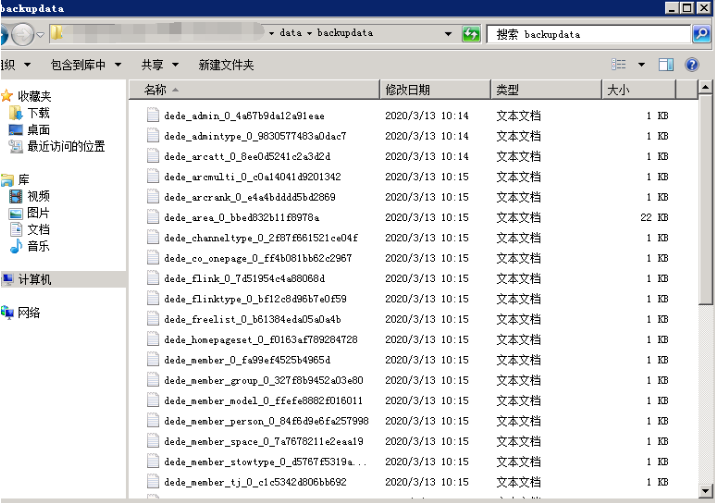Select the file dede_area_0_bbed832b11f8978a
715x503 pixels.
[x=241, y=217]
